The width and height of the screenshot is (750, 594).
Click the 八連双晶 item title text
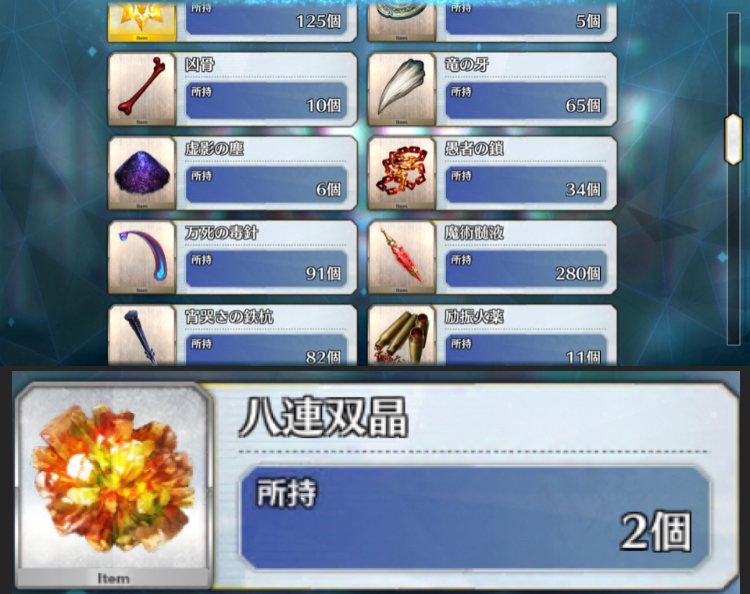tap(323, 418)
